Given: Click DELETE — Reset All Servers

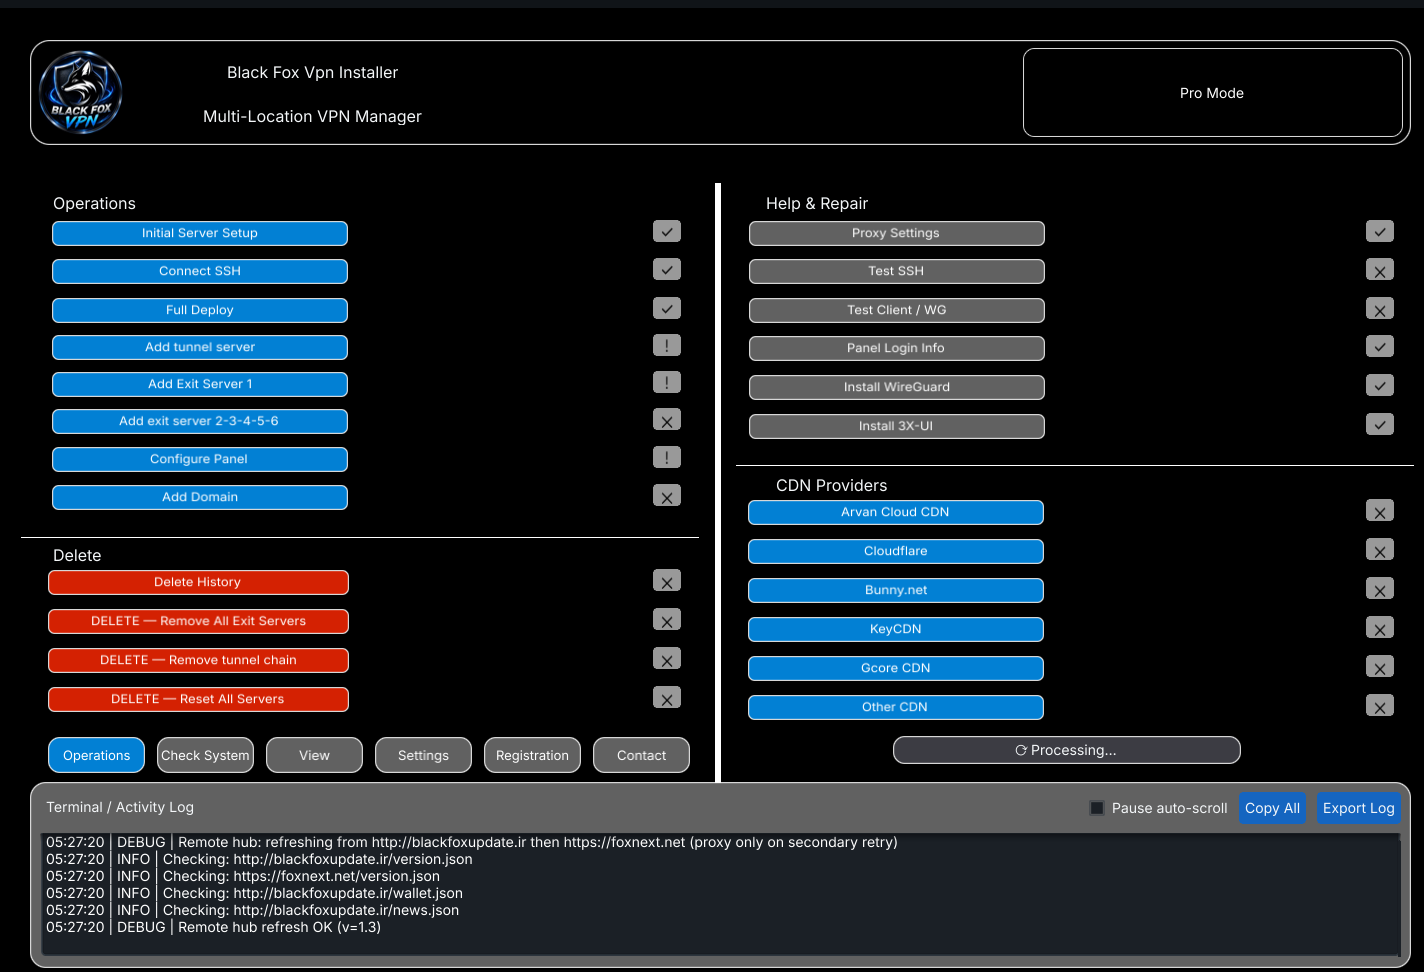Looking at the screenshot, I should [198, 699].
